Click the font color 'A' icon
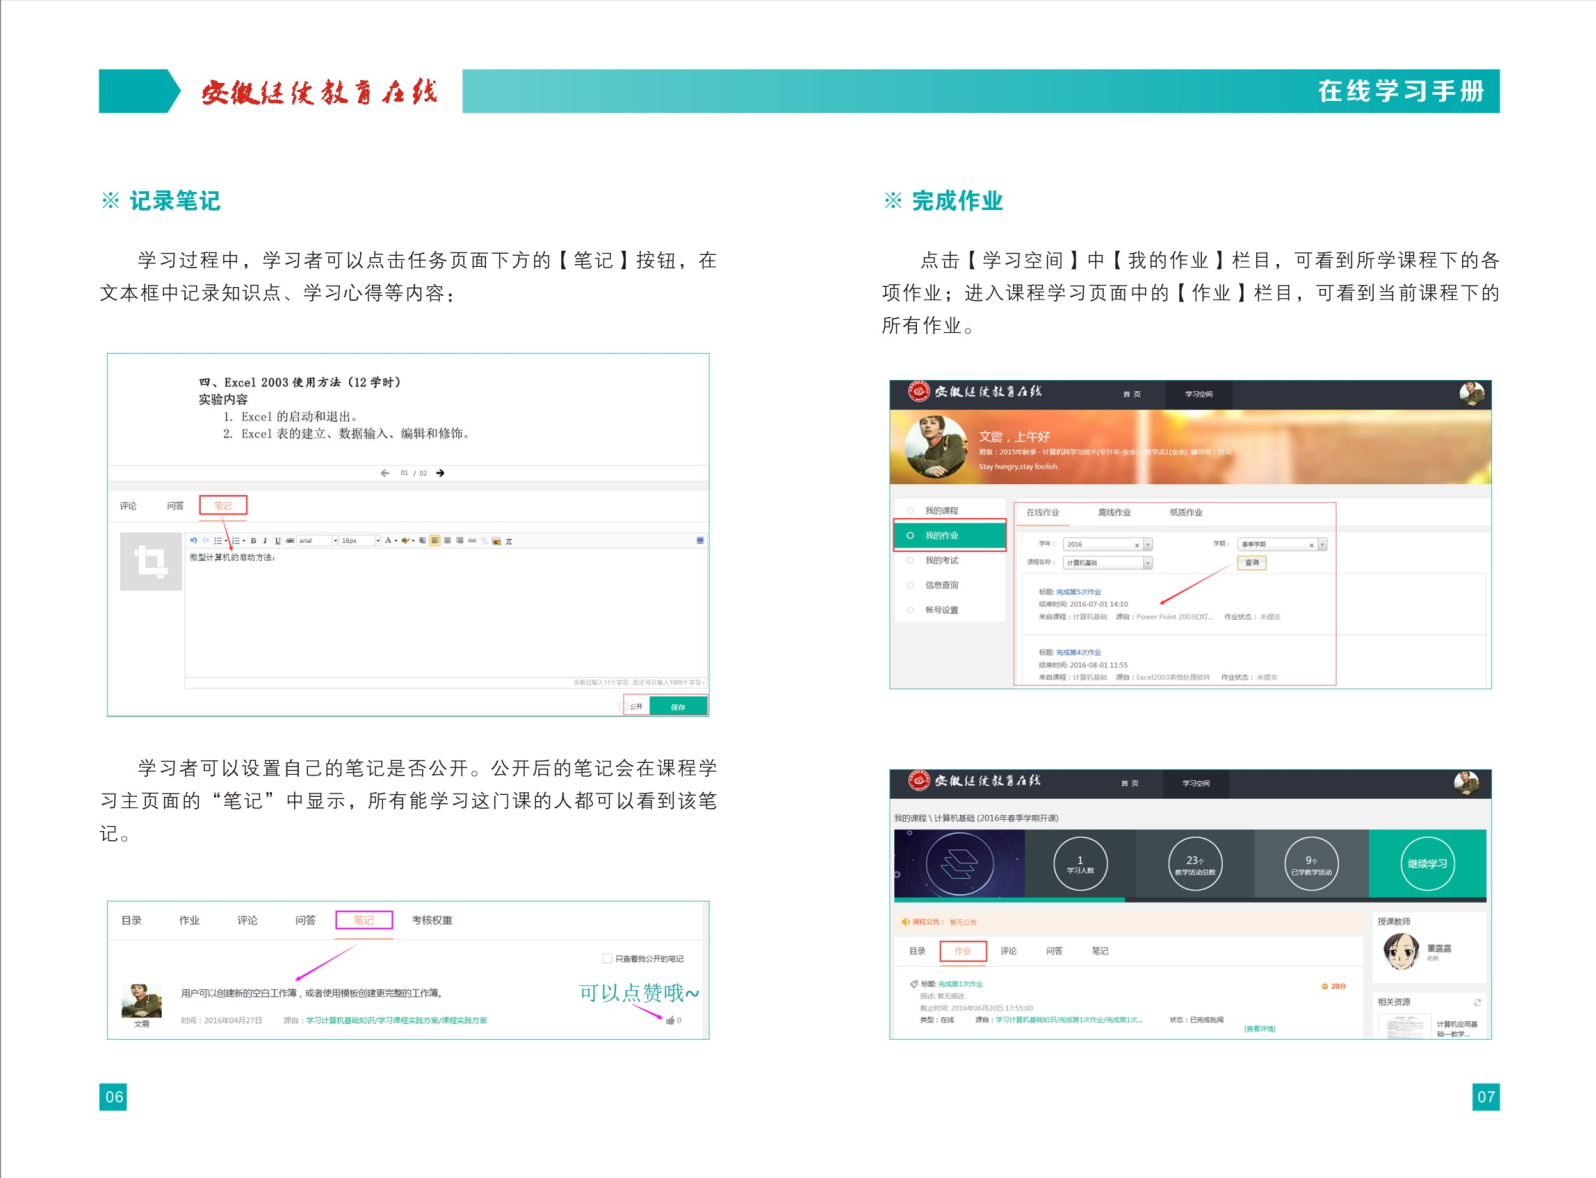The image size is (1596, 1178). point(388,540)
